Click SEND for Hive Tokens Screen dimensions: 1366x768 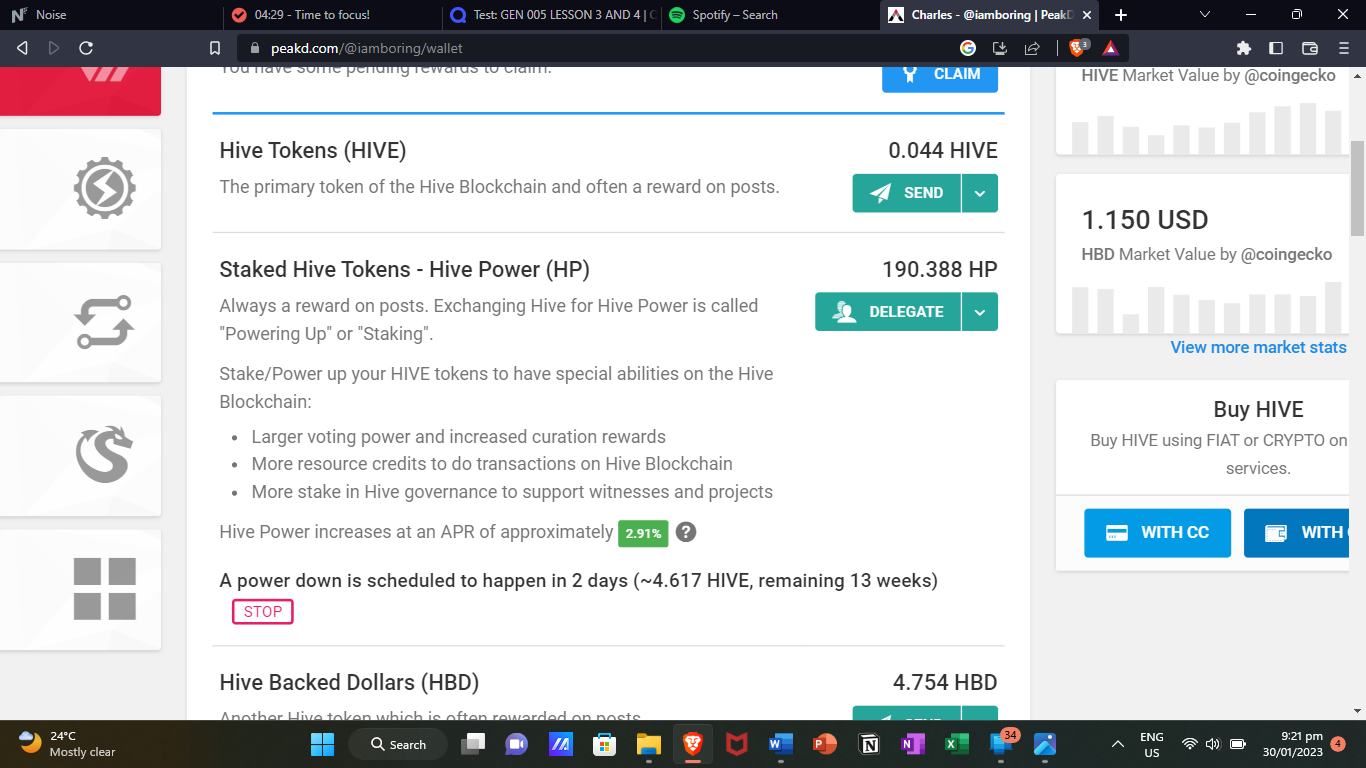(x=907, y=193)
